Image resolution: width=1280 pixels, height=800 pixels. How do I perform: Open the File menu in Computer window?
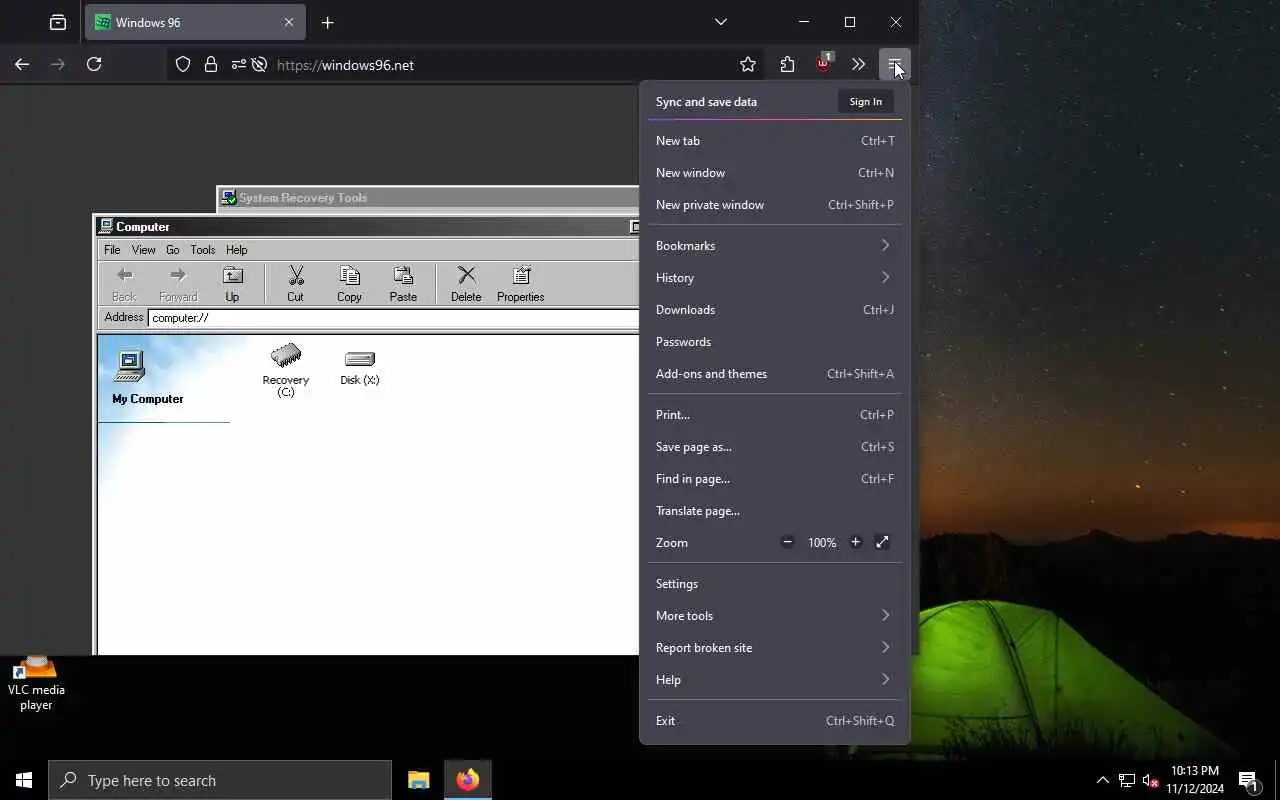pyautogui.click(x=112, y=250)
